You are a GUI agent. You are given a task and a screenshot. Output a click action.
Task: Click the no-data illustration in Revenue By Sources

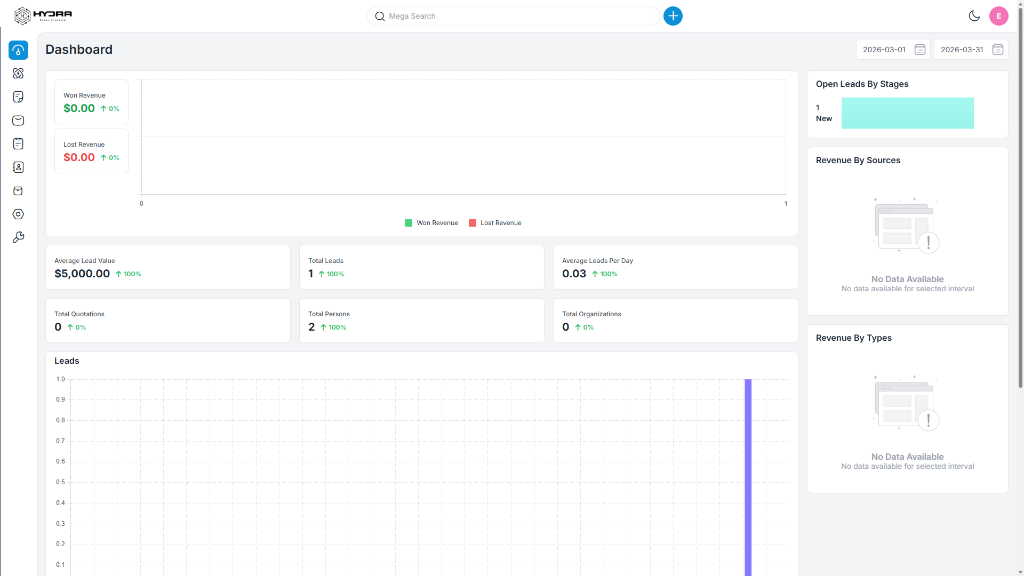click(x=906, y=225)
